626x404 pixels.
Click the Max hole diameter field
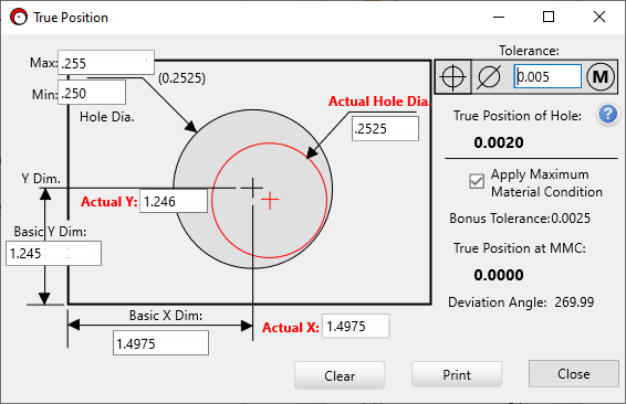(106, 63)
